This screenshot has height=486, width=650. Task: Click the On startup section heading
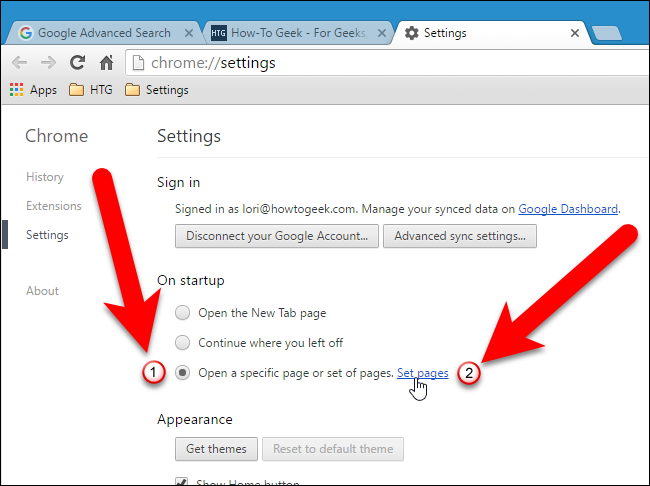tap(191, 281)
